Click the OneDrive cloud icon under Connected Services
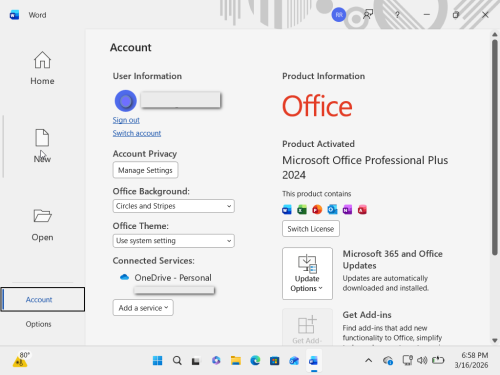500x375 pixels. (124, 277)
